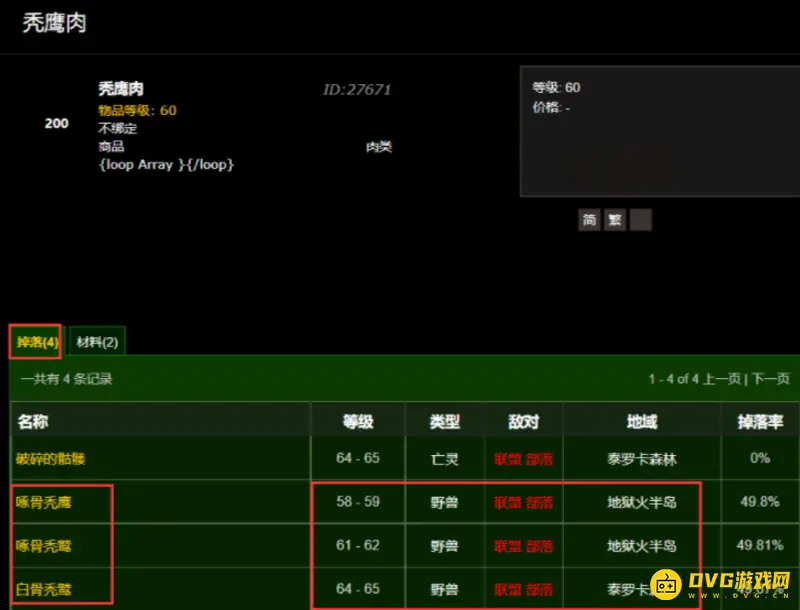Go to 上一页 previous page
The height and width of the screenshot is (610, 800).
722,379
